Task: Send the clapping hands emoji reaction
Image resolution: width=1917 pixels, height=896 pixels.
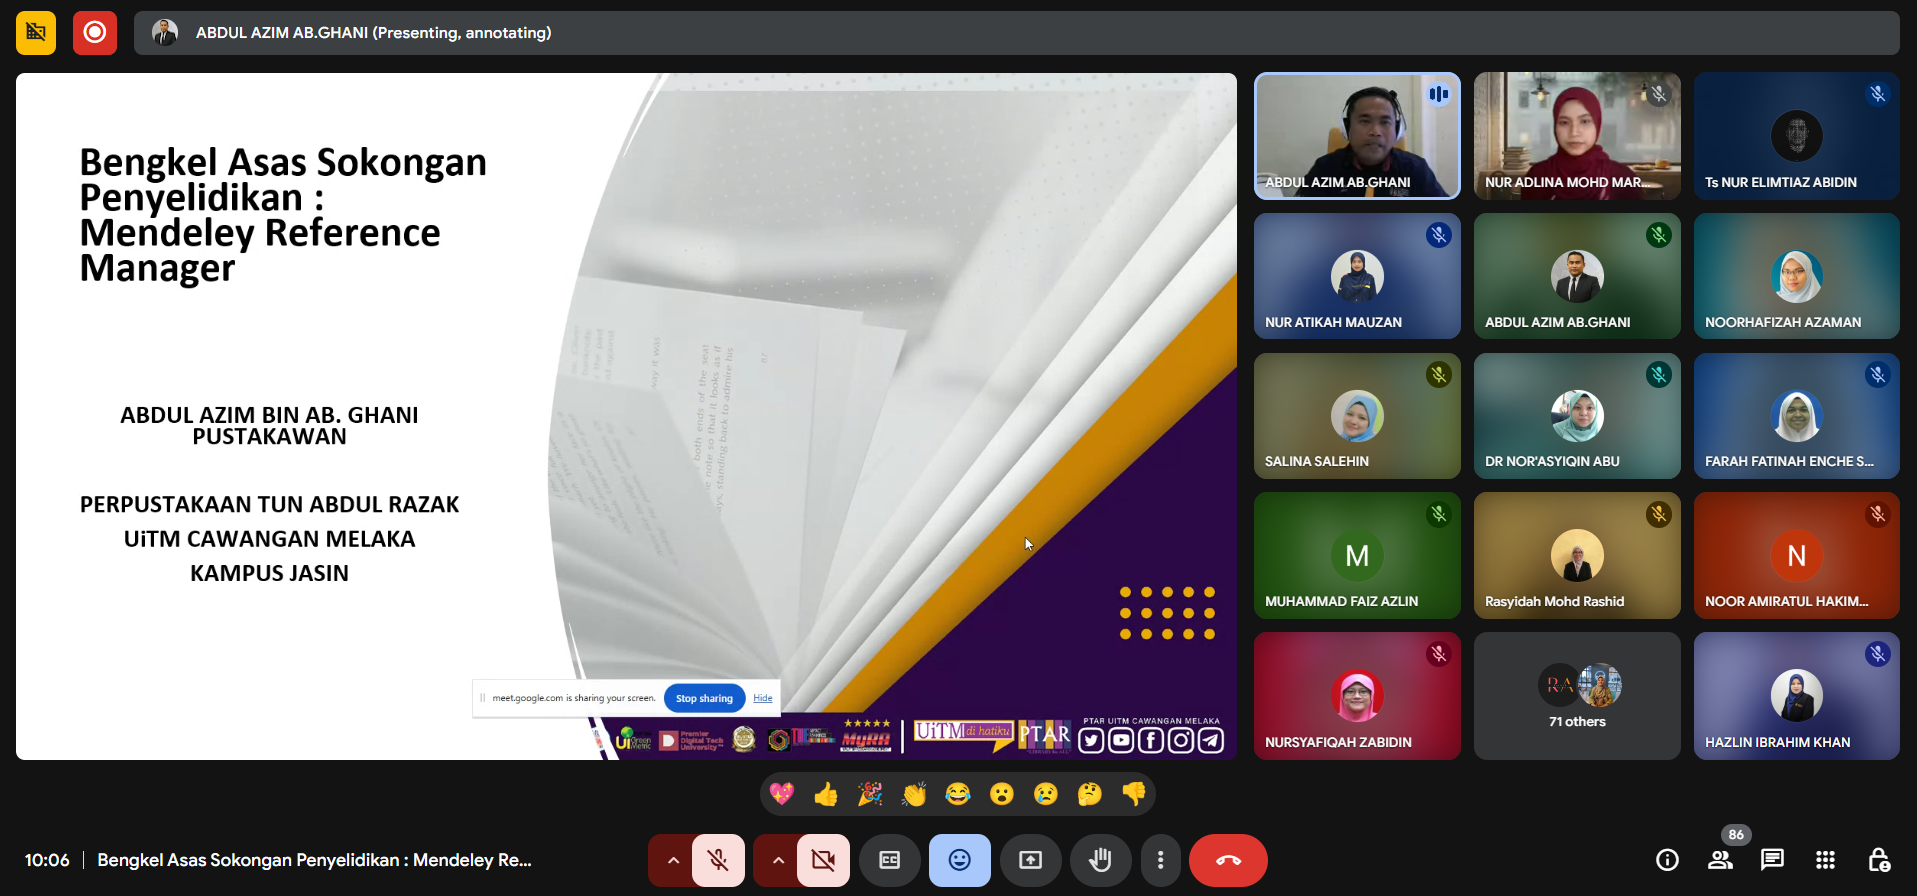Action: [914, 794]
